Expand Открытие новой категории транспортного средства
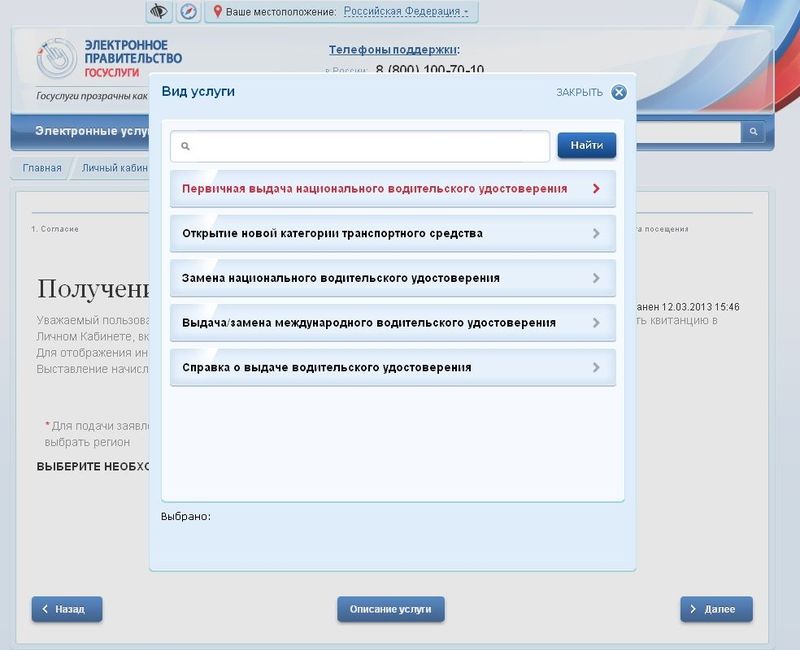800x650 pixels. click(x=332, y=233)
